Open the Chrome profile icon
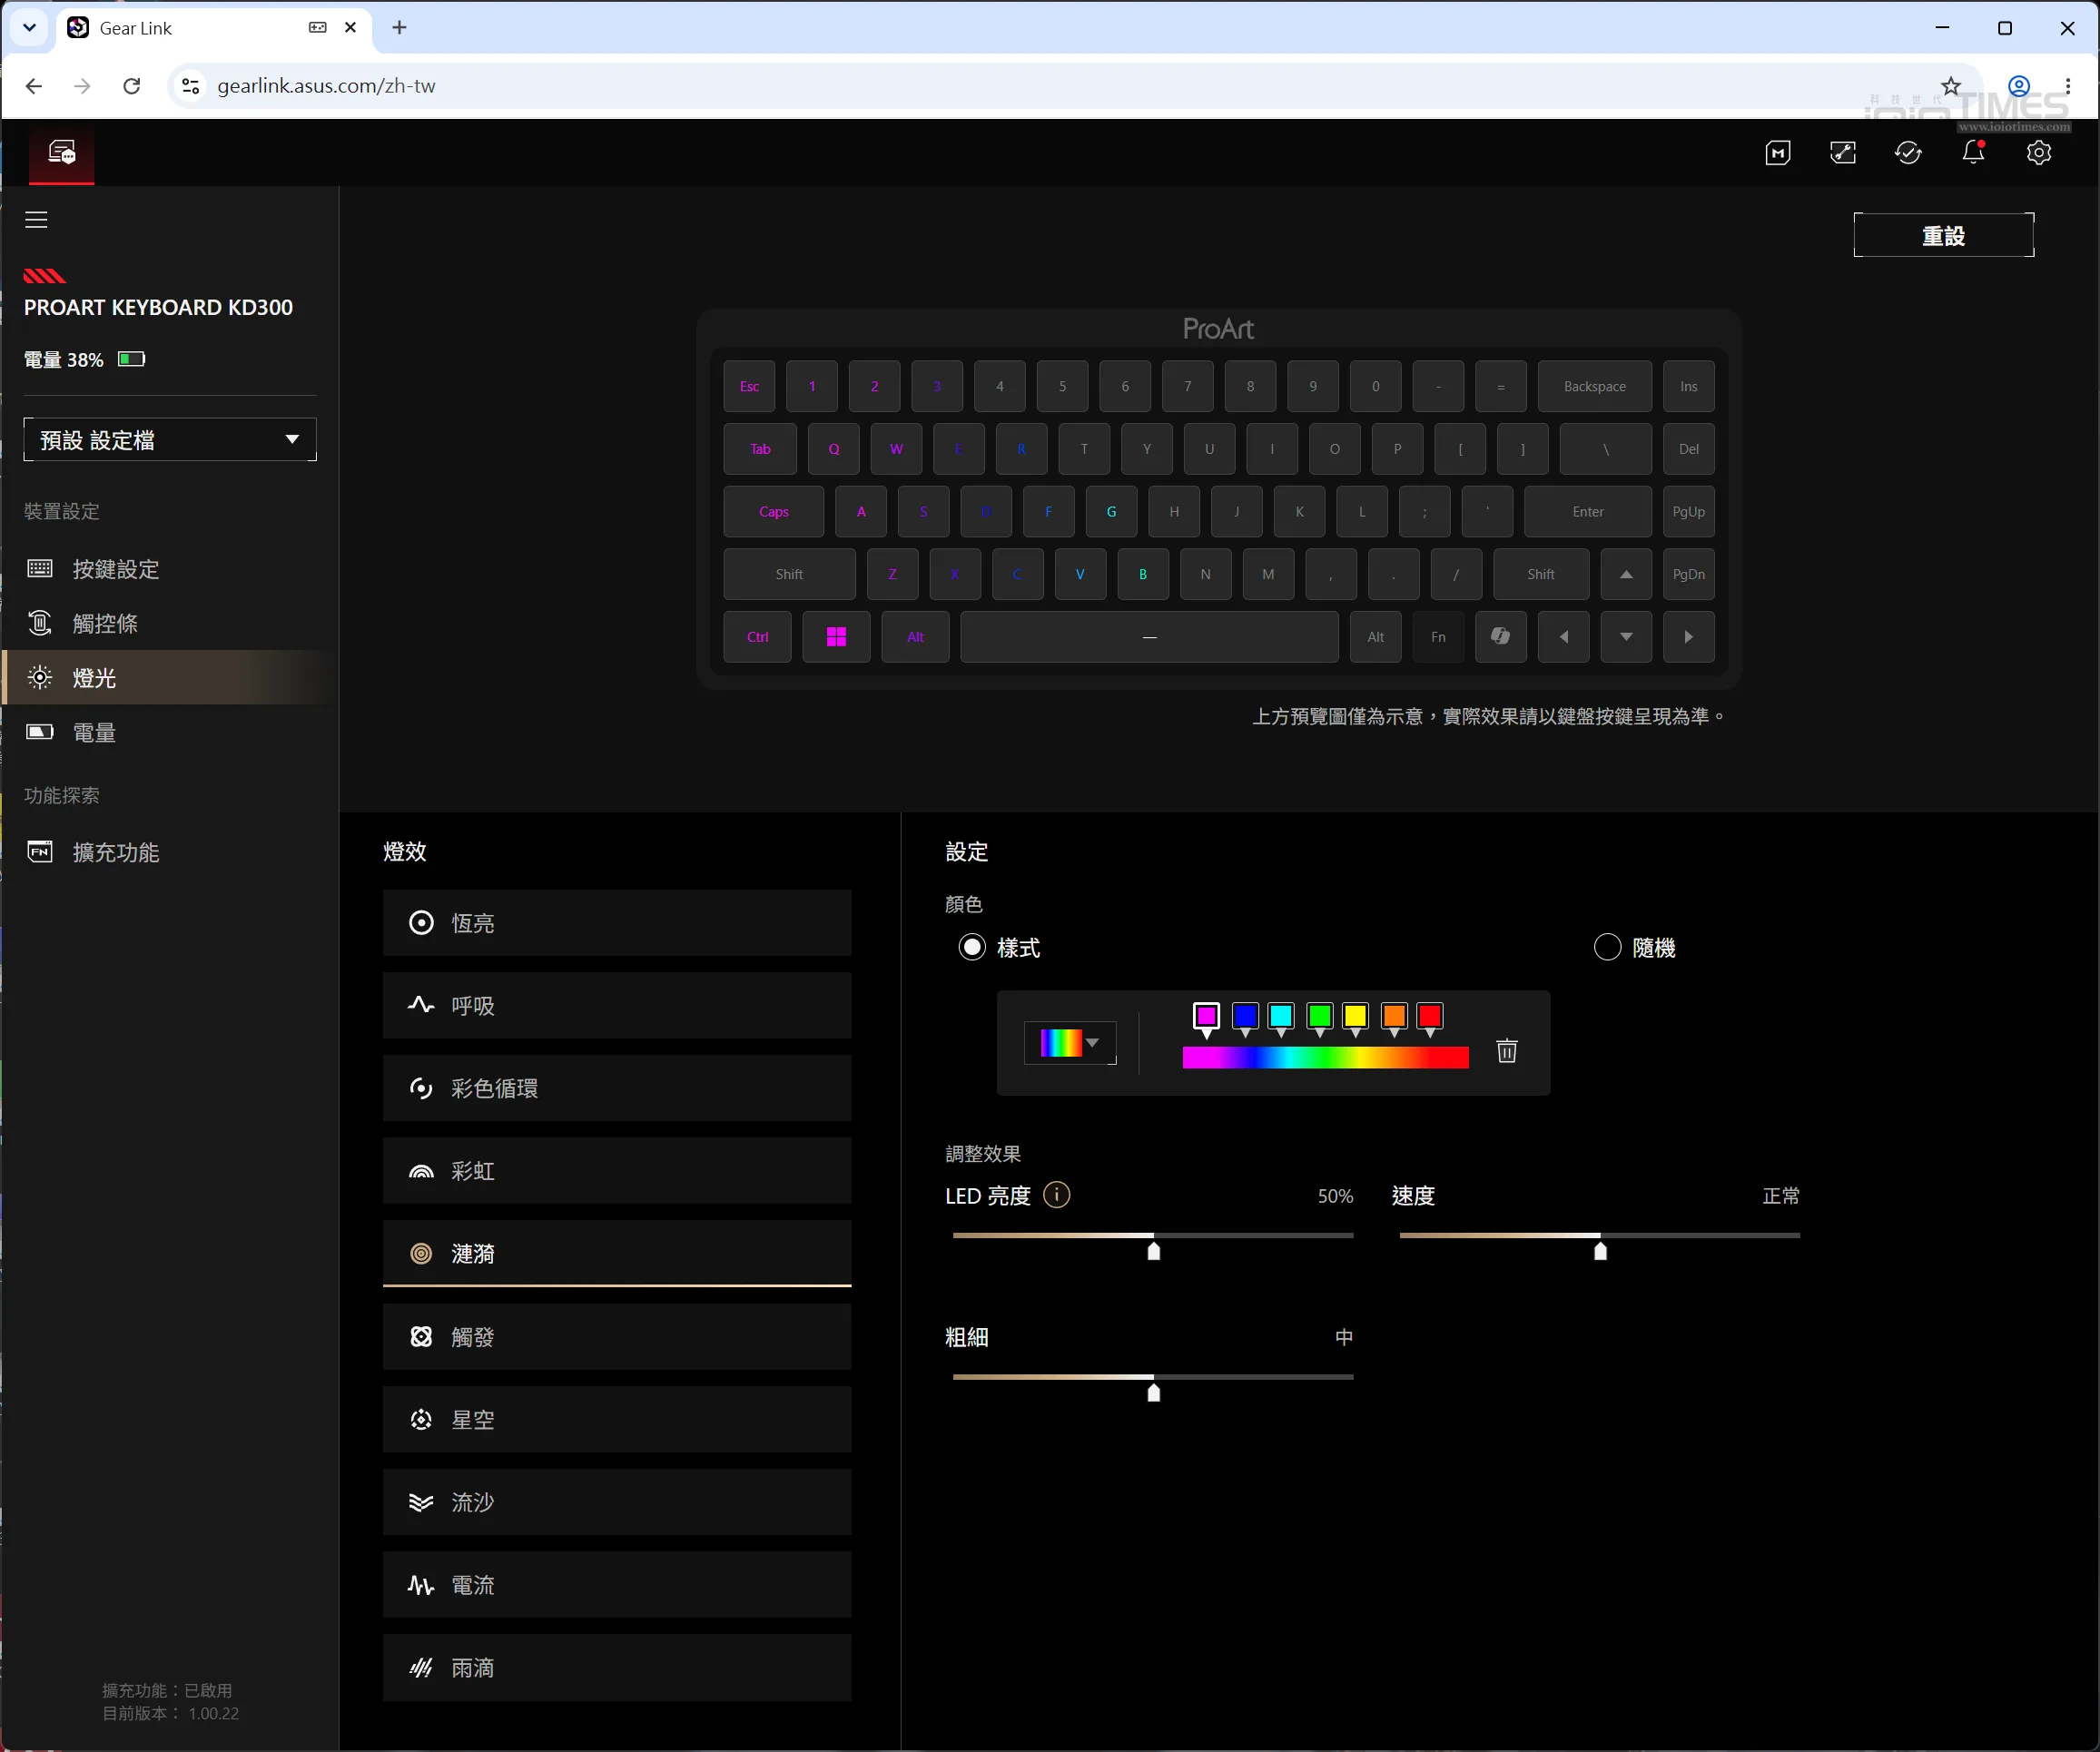Viewport: 2100px width, 1752px height. (2019, 86)
